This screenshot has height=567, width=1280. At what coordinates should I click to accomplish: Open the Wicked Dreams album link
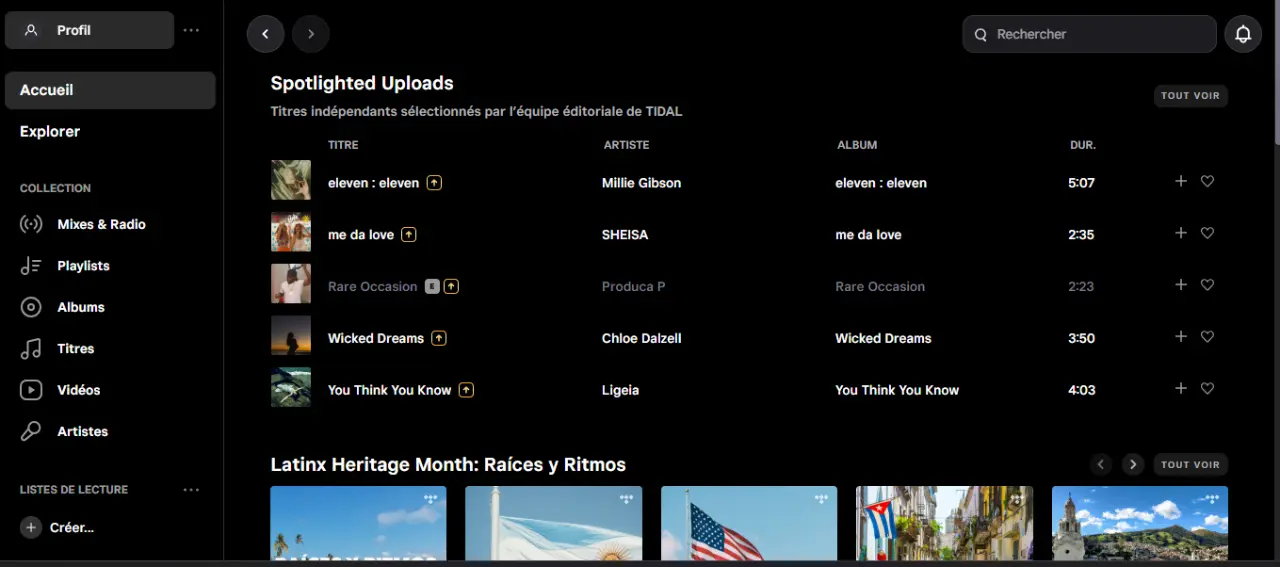pos(884,338)
